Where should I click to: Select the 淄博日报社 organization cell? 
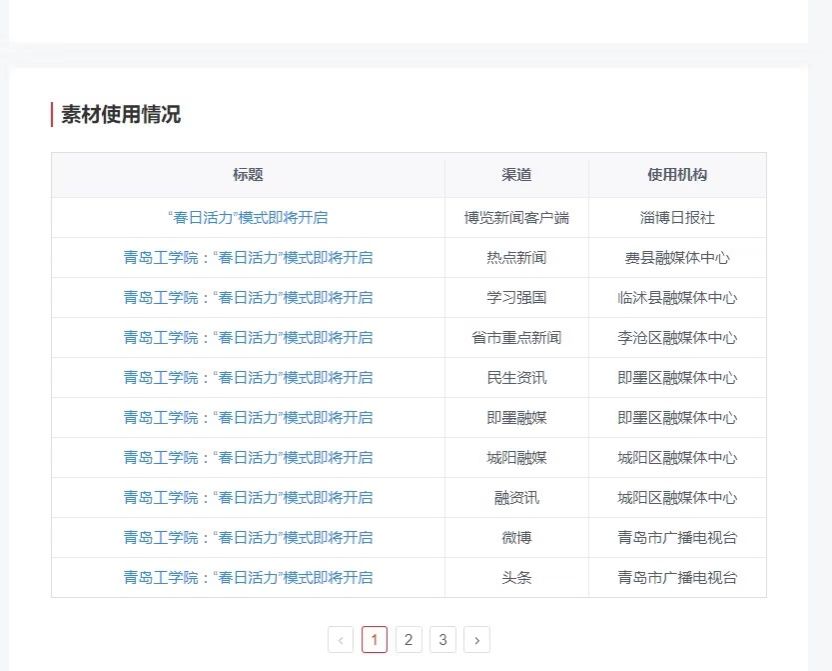[x=677, y=217]
